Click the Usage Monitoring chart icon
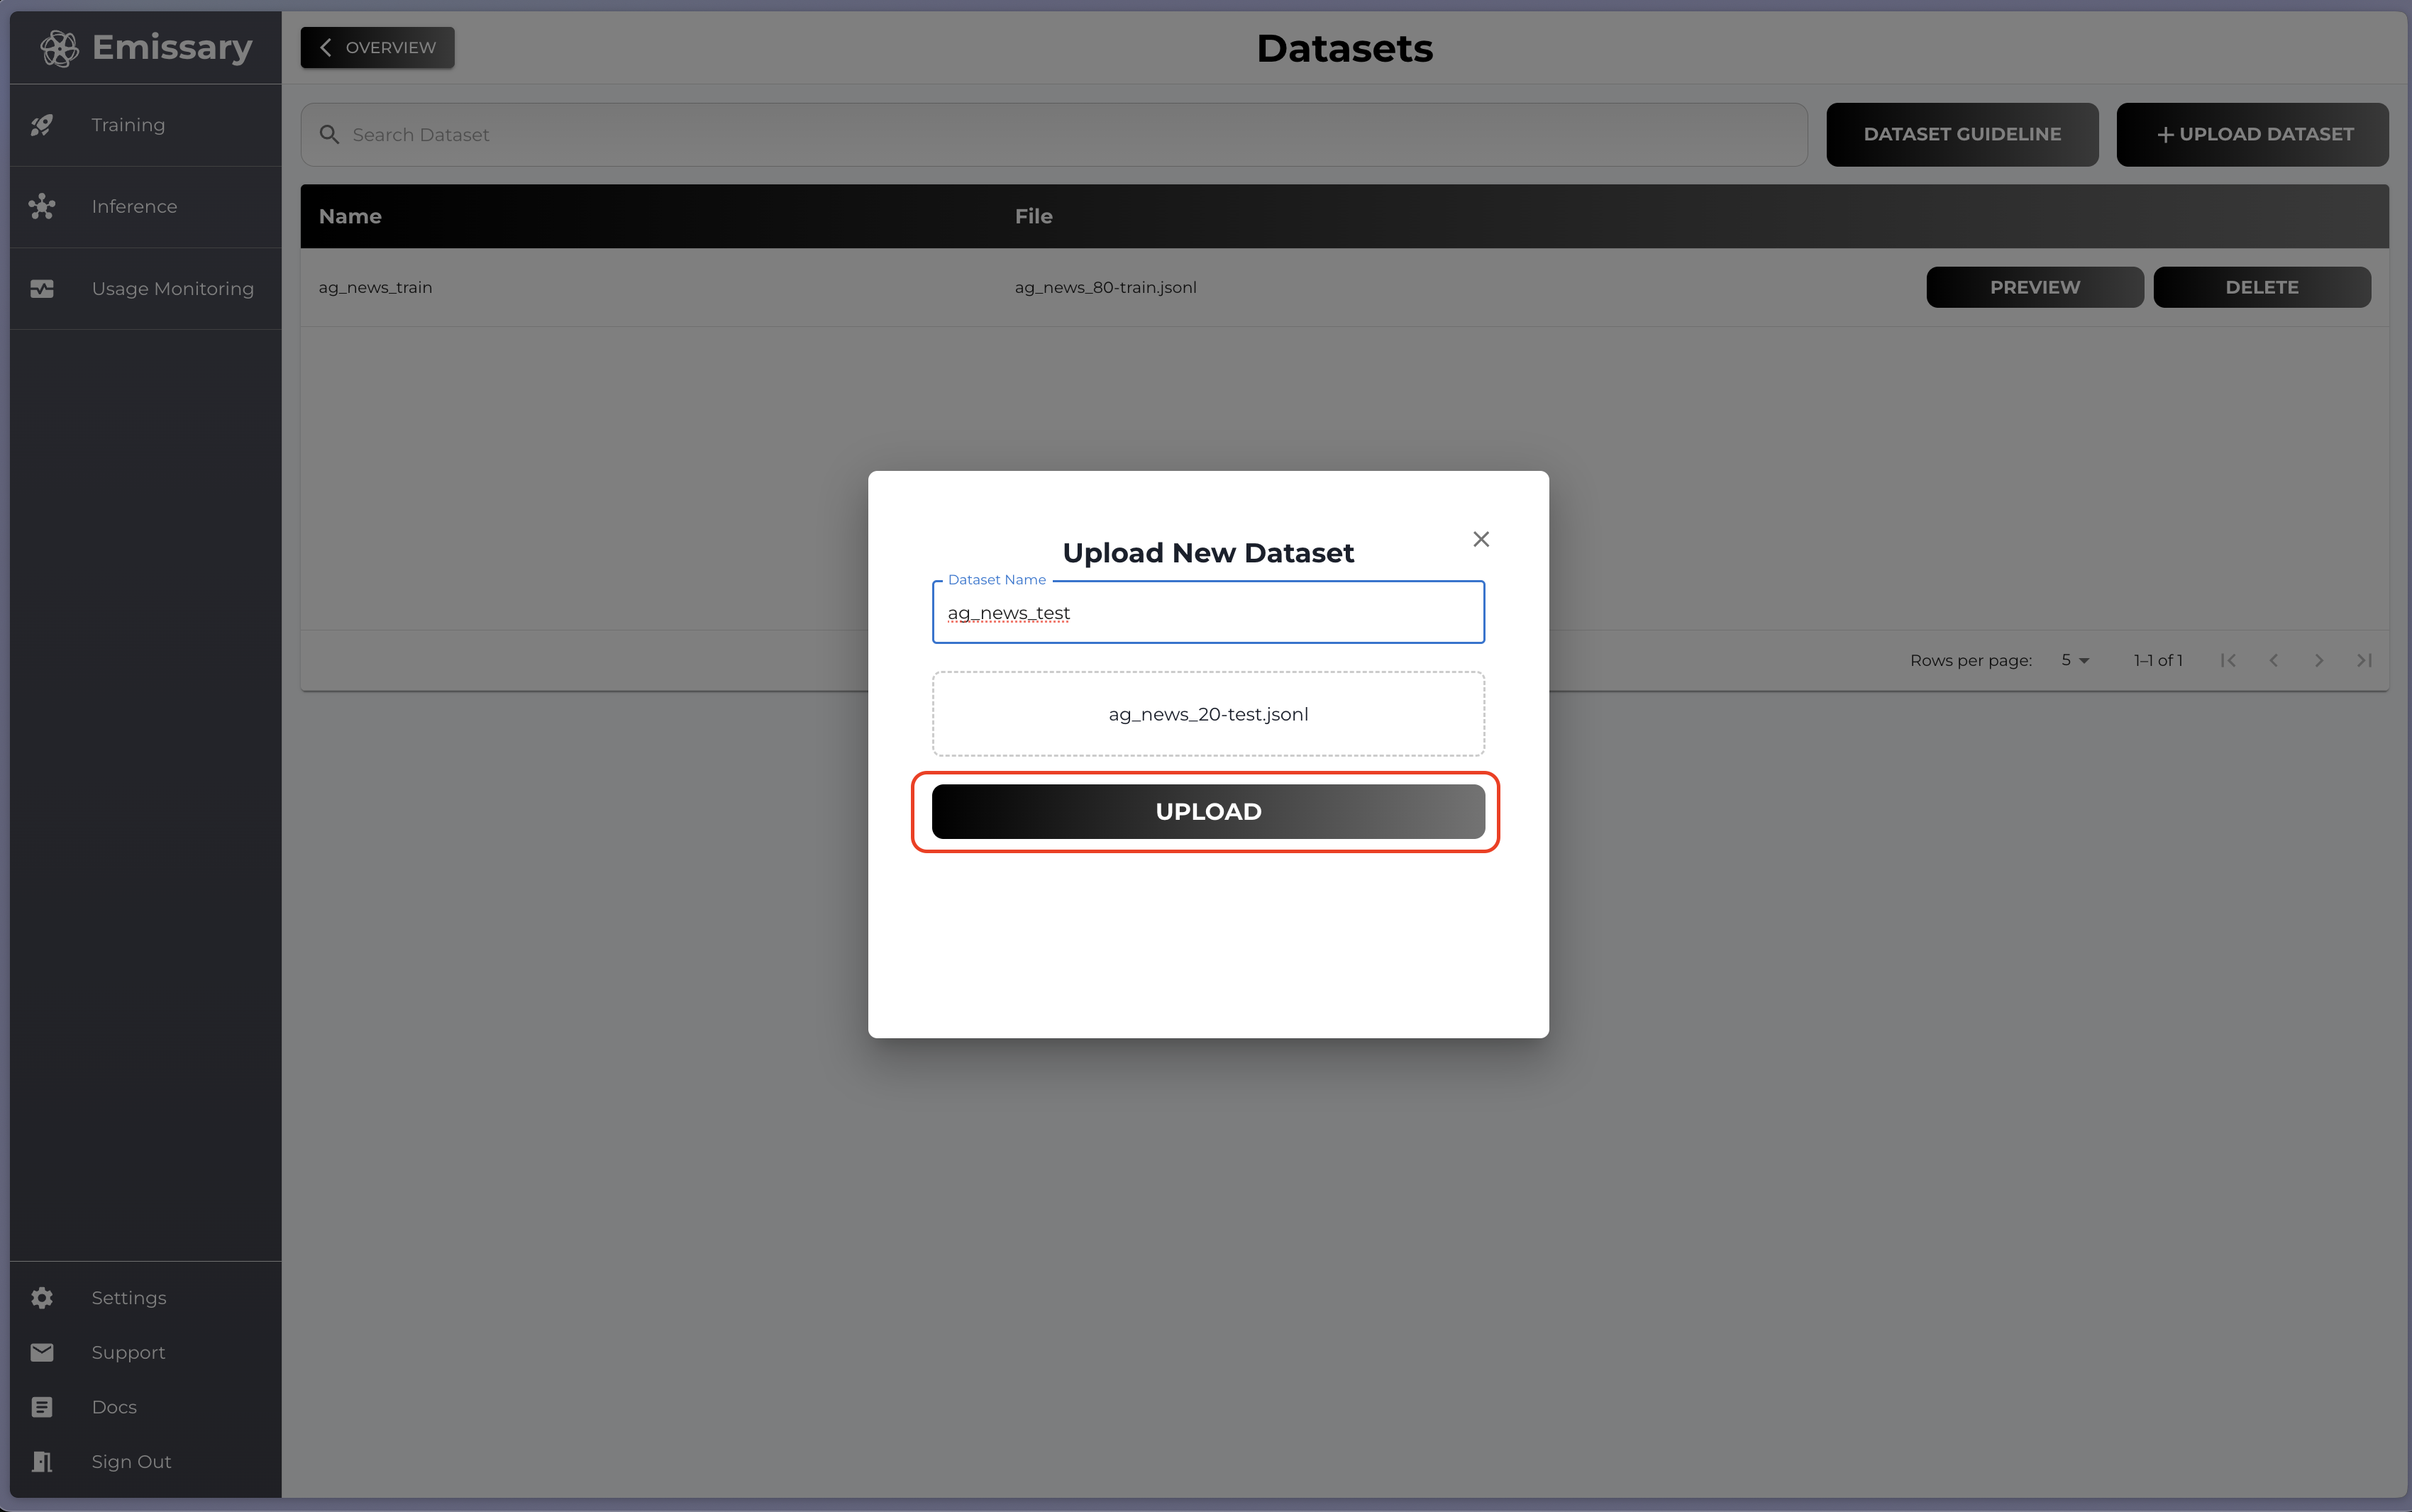Viewport: 2412px width, 1512px height. pyautogui.click(x=42, y=288)
